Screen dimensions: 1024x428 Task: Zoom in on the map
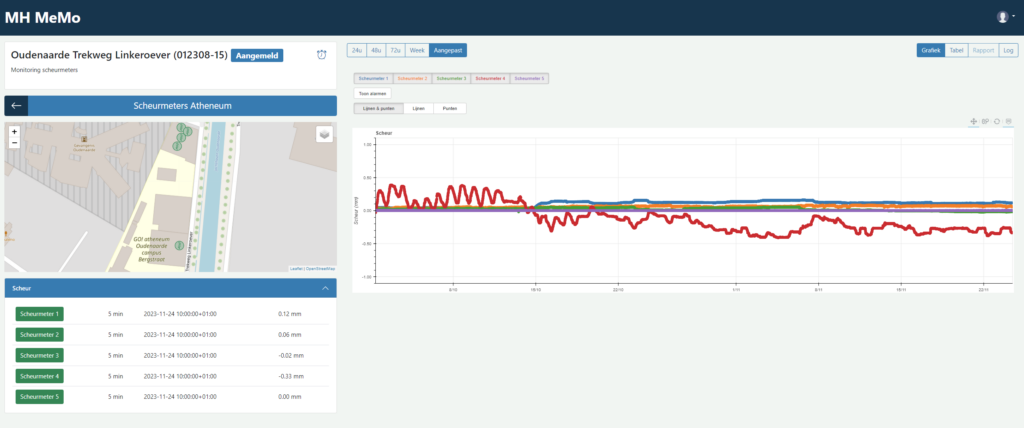14,131
